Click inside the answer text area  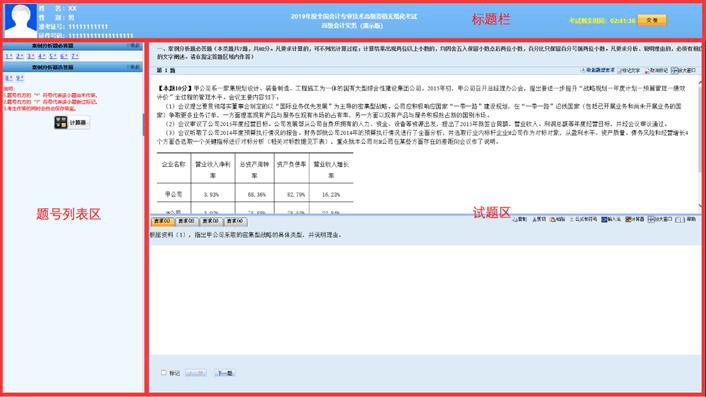click(x=425, y=300)
